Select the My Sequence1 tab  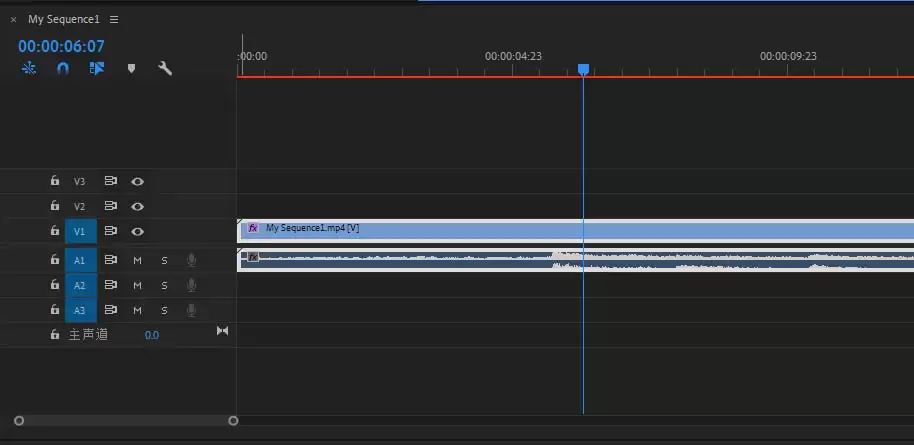pyautogui.click(x=64, y=19)
